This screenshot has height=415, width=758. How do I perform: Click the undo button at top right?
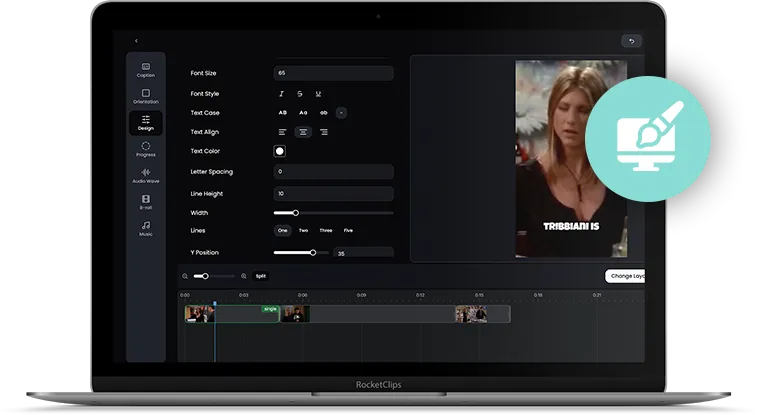[631, 41]
